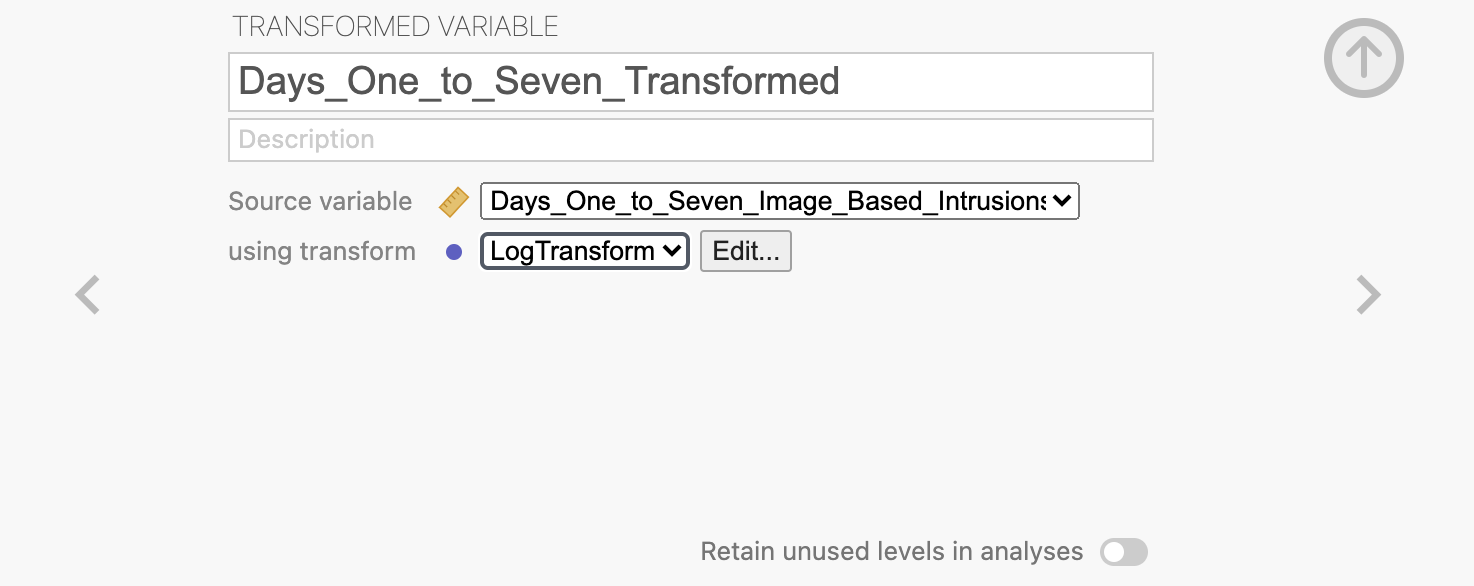Click the arrow on LogTransform selector
This screenshot has height=586, width=1474.
click(x=672, y=251)
